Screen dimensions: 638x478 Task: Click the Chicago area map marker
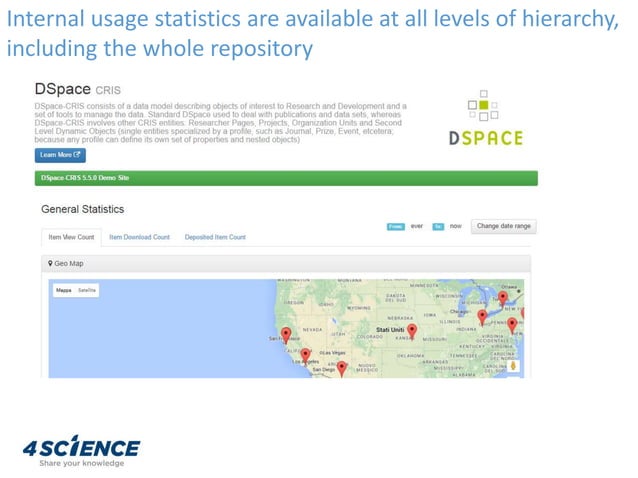(x=482, y=317)
